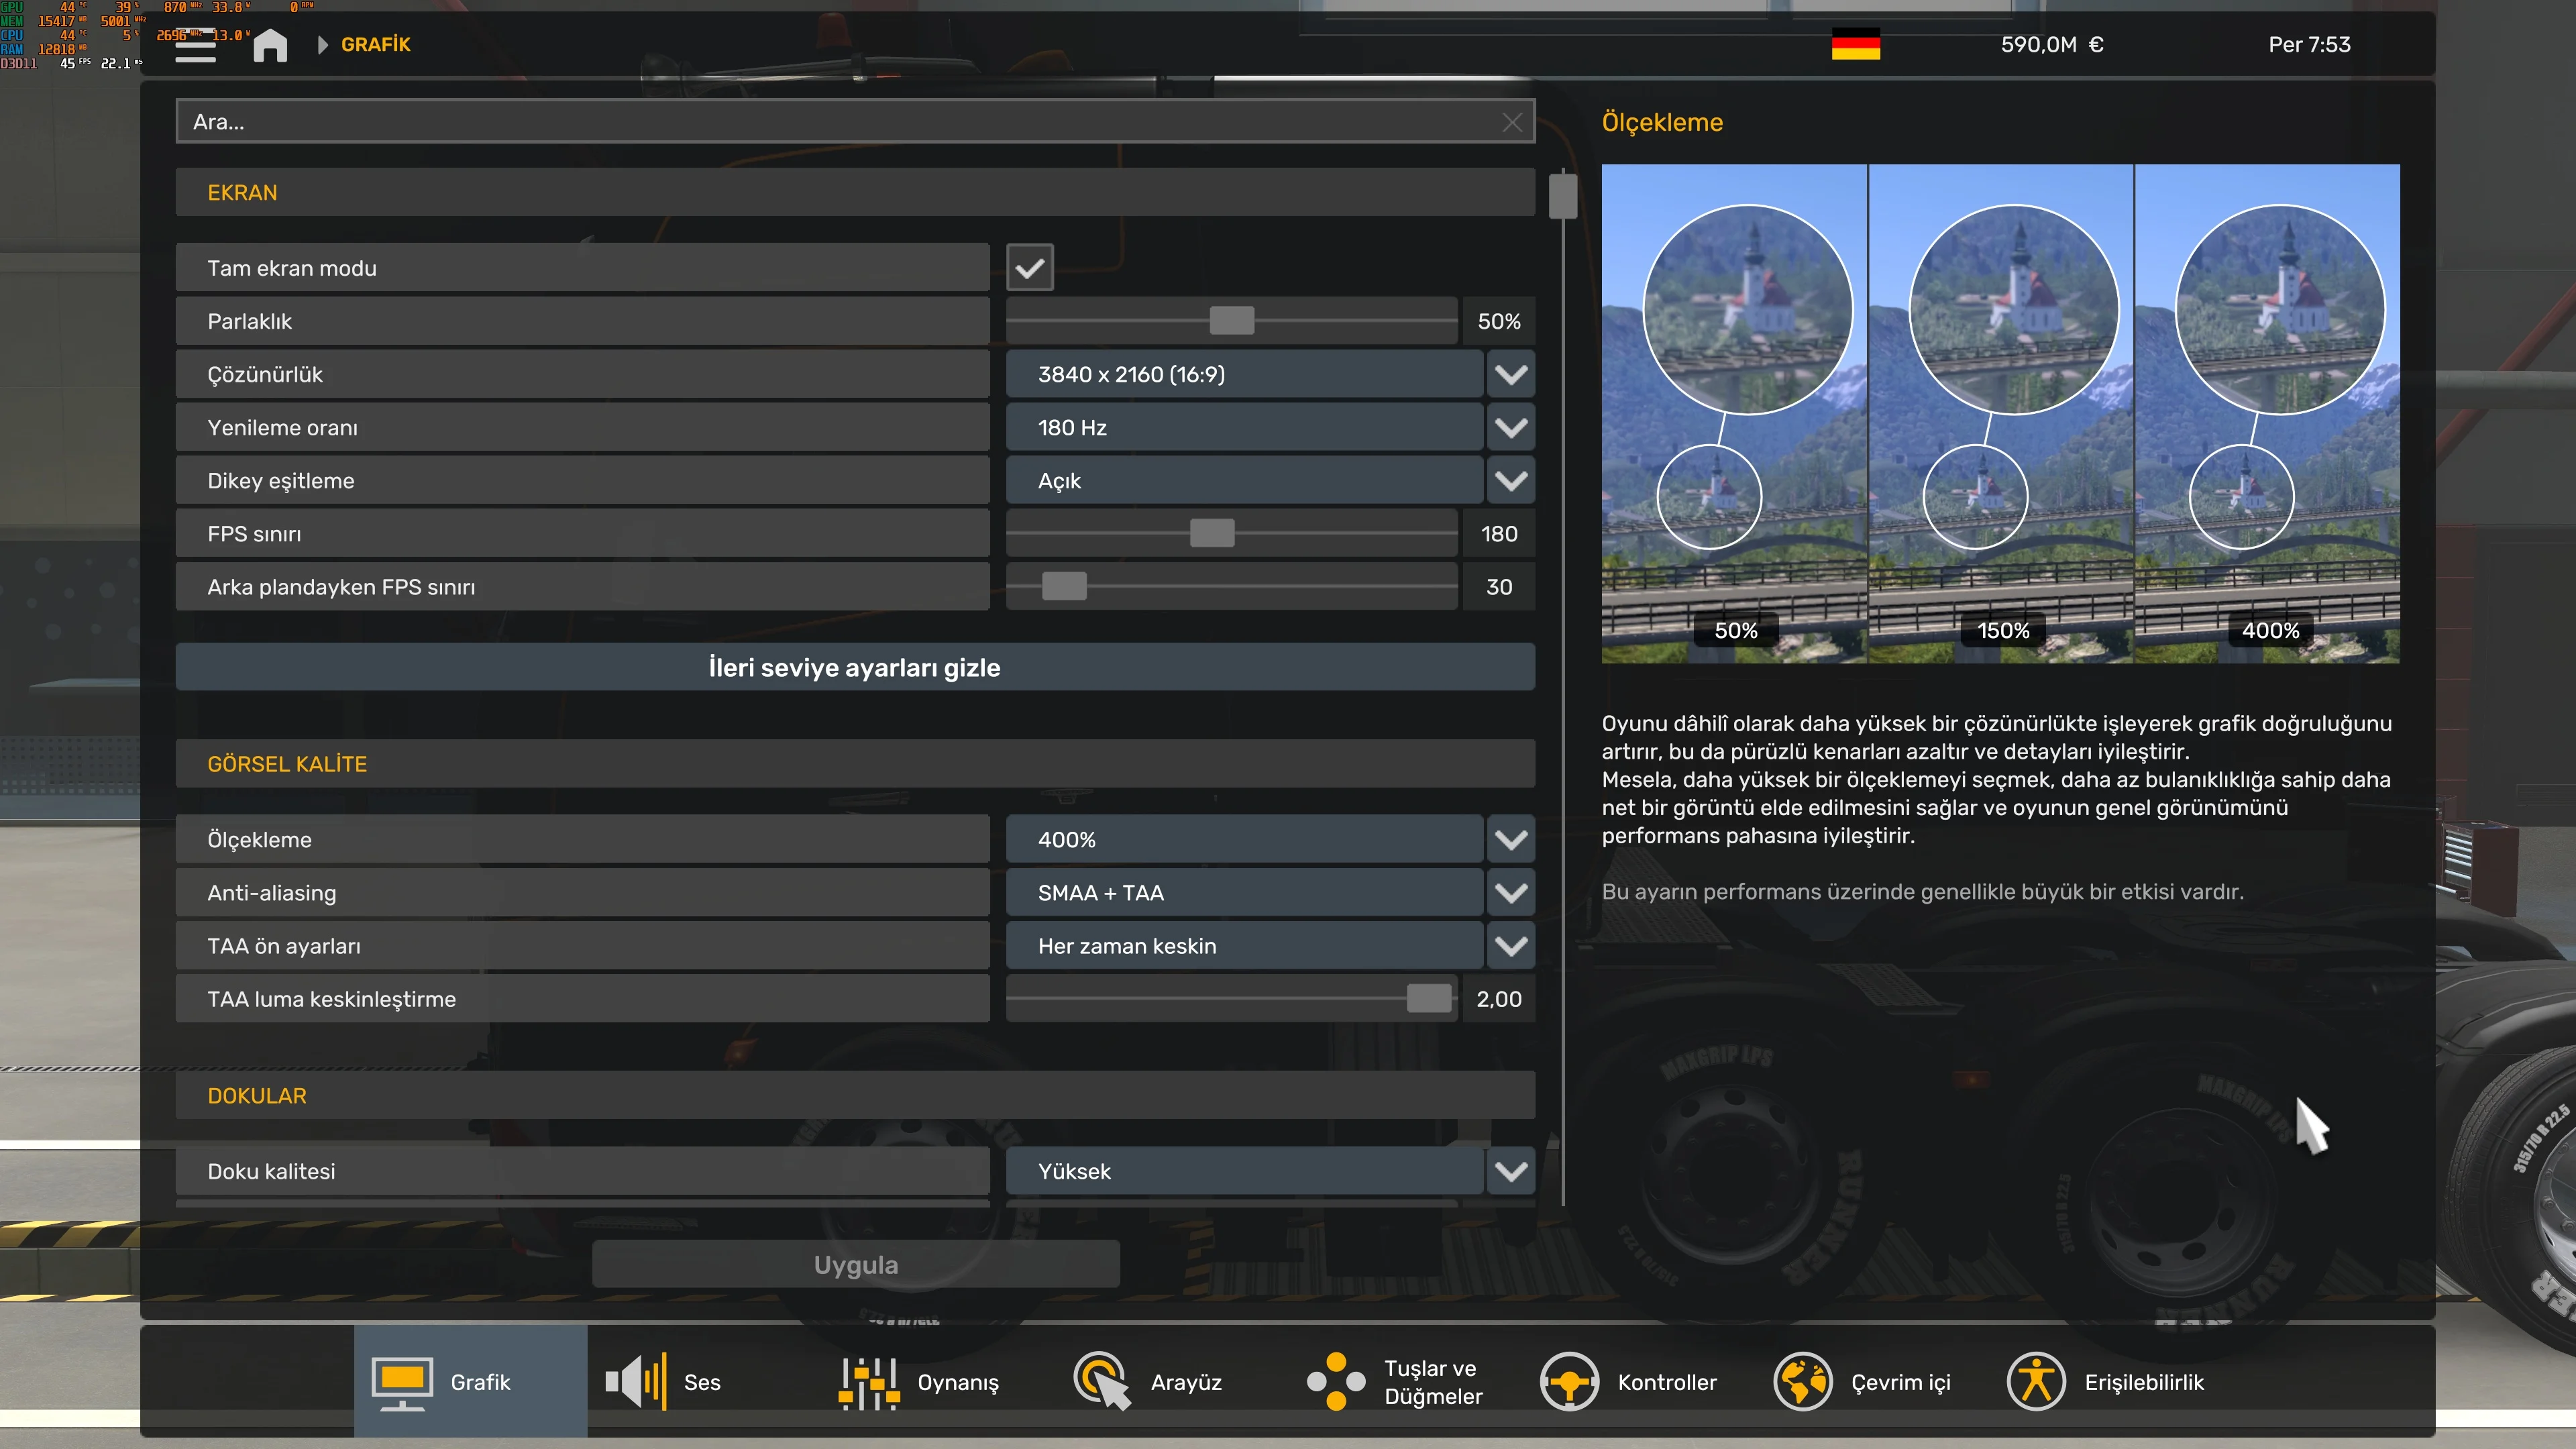Expand the Yenileme oranı dropdown arrow

tap(1510, 428)
